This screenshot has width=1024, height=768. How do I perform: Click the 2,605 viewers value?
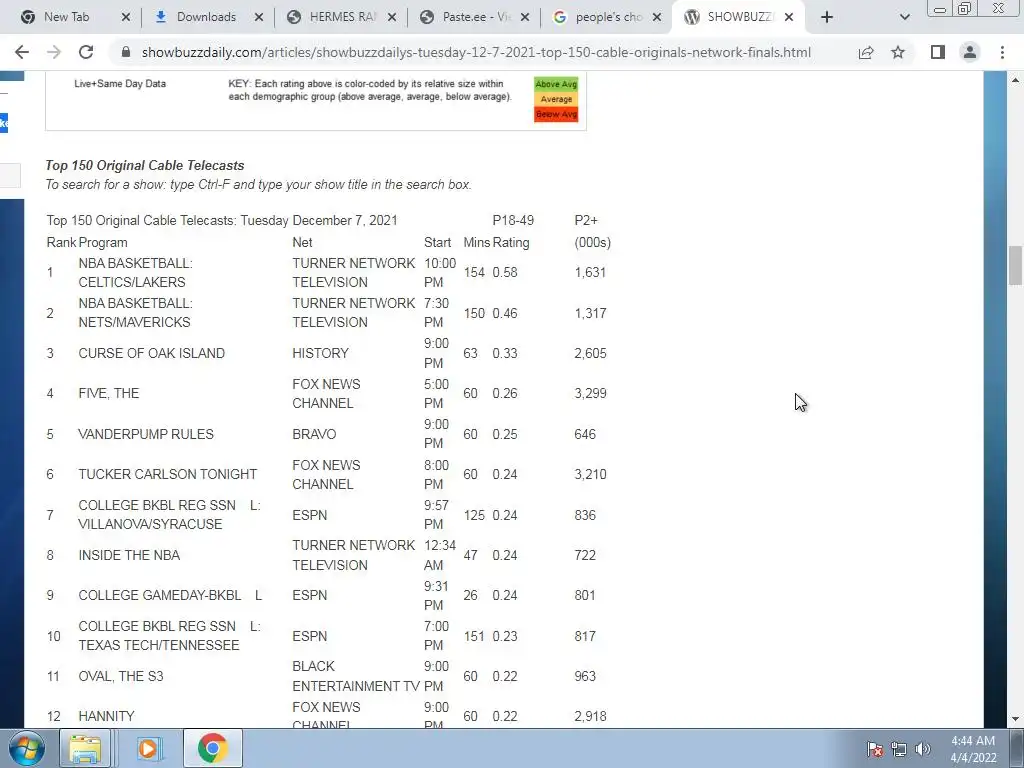[590, 353]
